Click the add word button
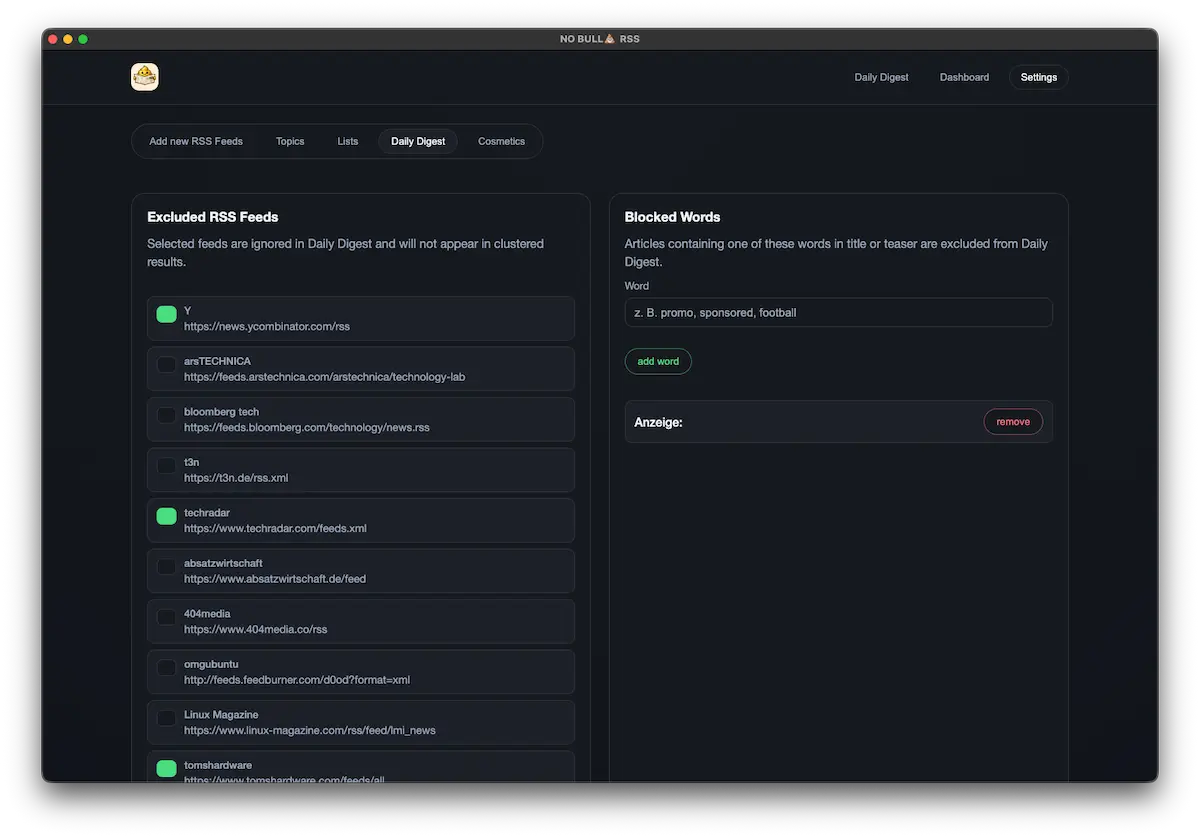1200x838 pixels. 658,361
